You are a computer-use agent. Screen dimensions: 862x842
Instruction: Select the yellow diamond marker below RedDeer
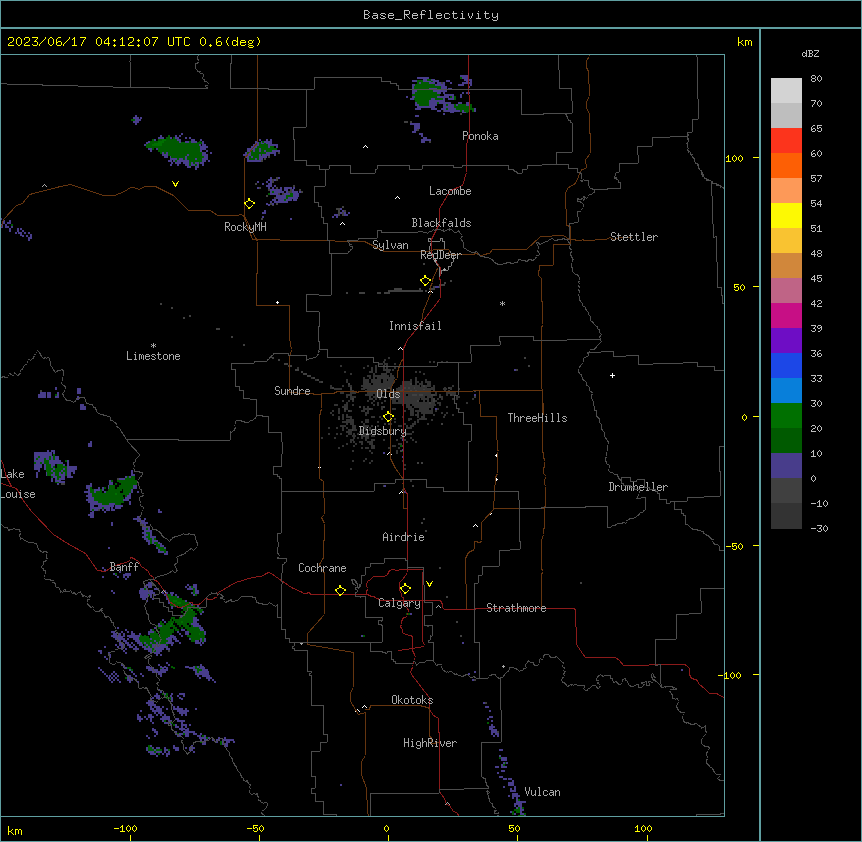(x=426, y=281)
